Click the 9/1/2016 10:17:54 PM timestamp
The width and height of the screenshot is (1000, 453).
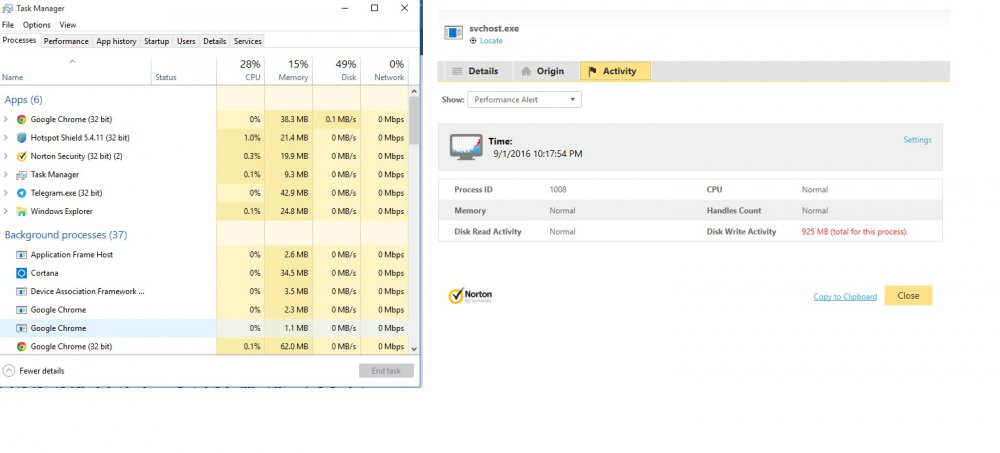(x=538, y=154)
